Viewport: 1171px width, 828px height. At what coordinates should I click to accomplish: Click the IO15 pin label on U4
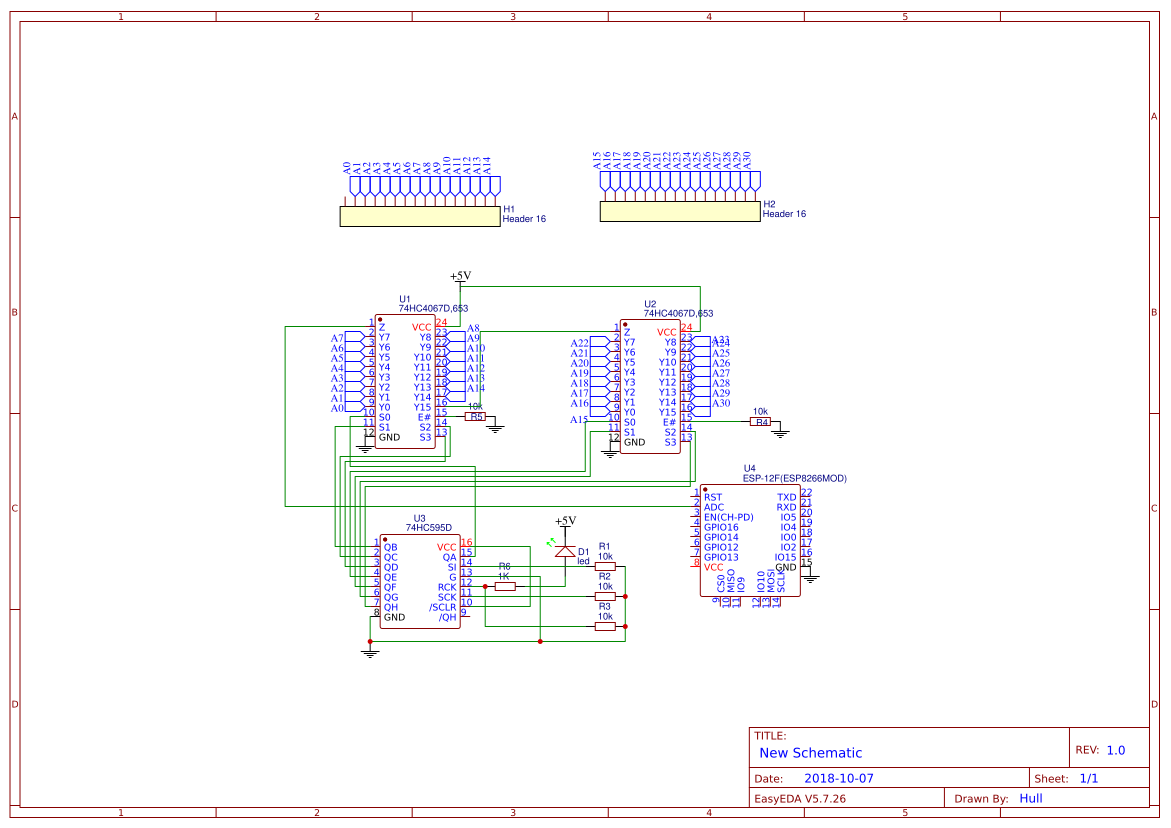(785, 557)
